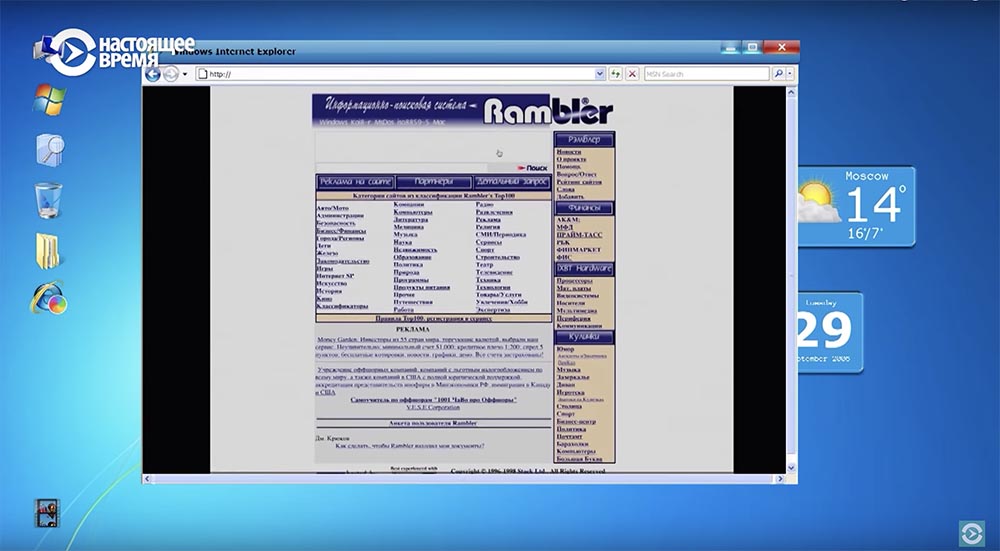Screen dimensions: 1000x551
Task: Expand the address bar history dropdown
Action: click(x=599, y=74)
